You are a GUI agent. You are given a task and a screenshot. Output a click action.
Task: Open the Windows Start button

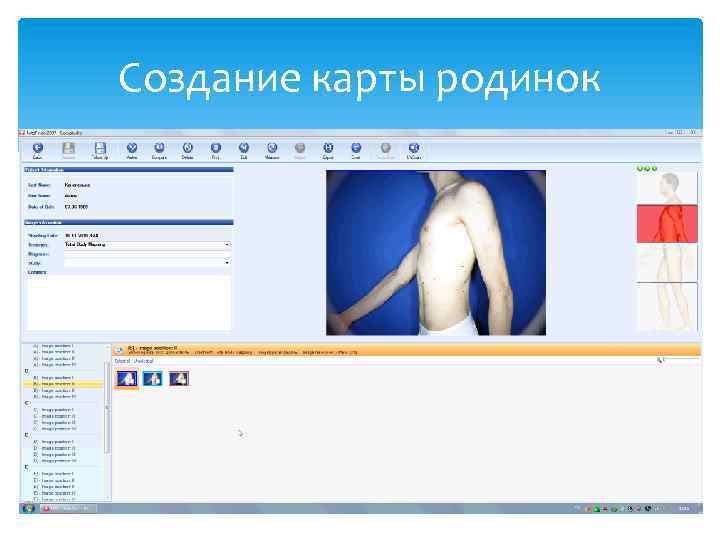coord(28,508)
